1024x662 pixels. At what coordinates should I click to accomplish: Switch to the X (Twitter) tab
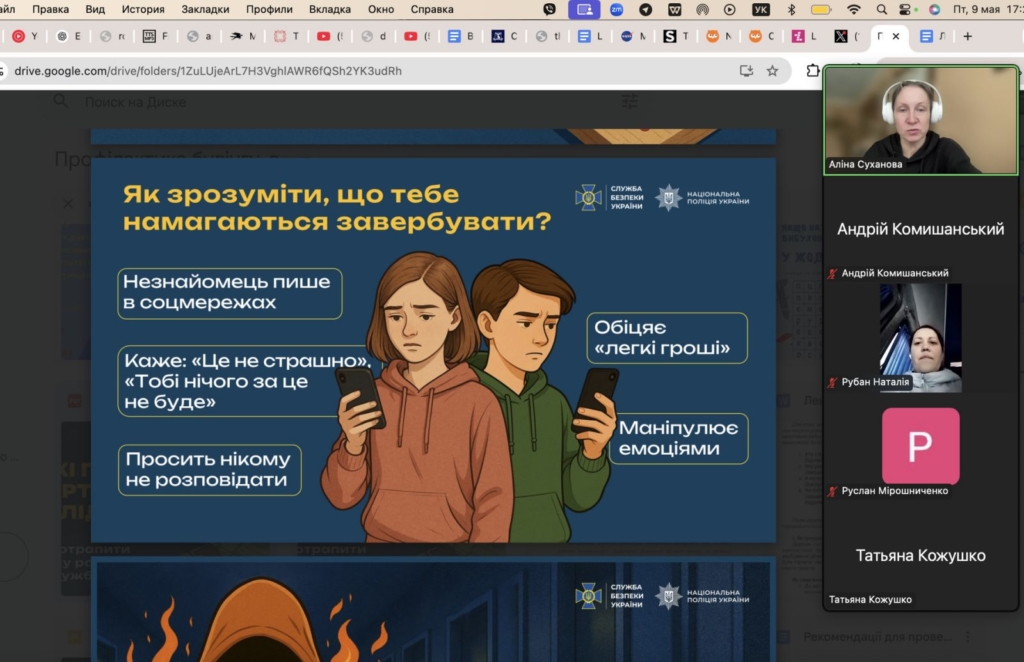coord(840,36)
